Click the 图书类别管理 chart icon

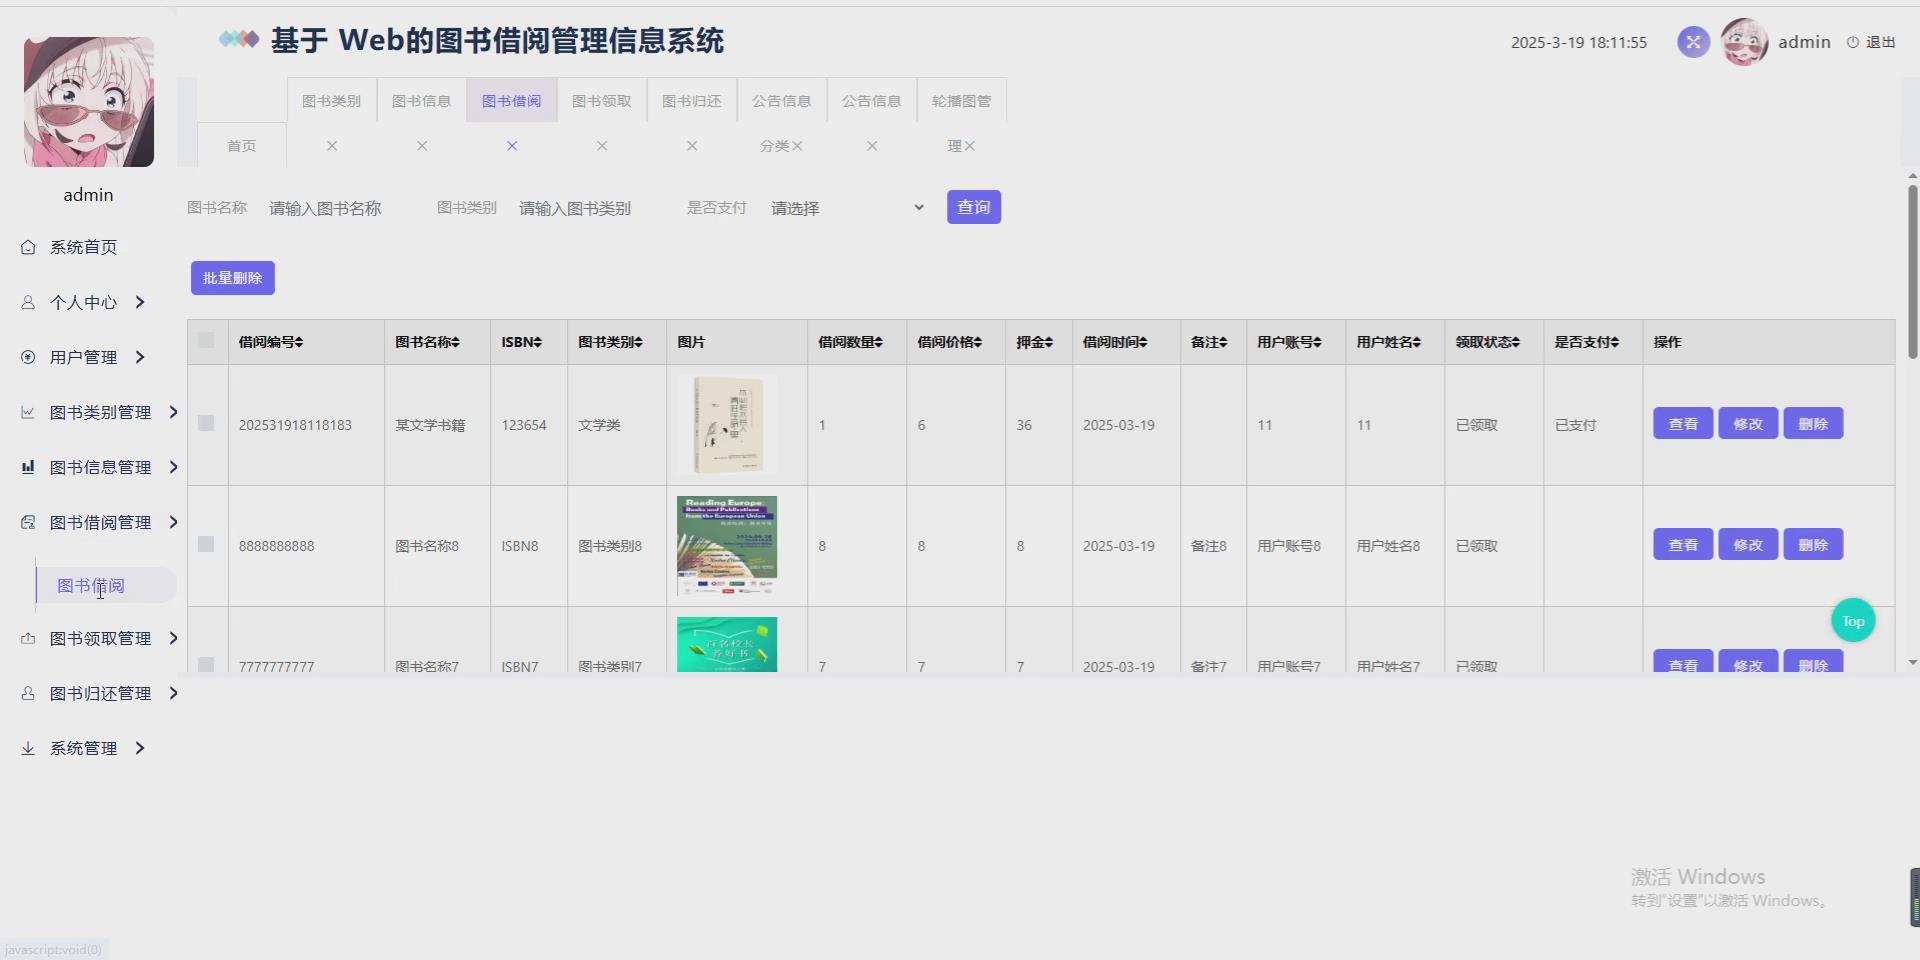tap(27, 412)
